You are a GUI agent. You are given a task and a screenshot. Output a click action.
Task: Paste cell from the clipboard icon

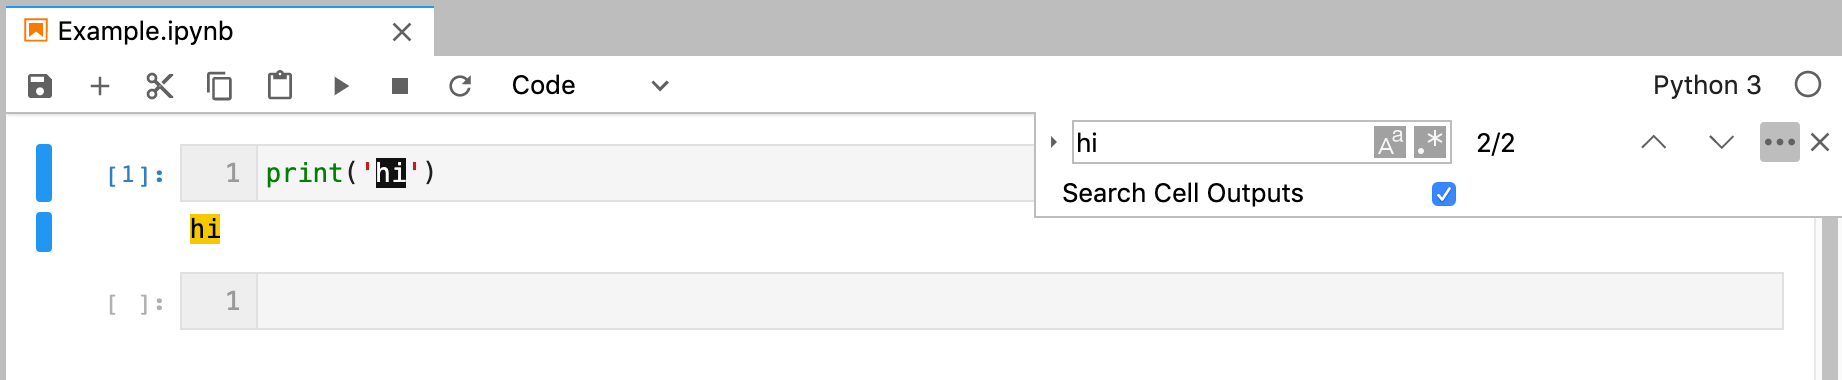tap(280, 86)
